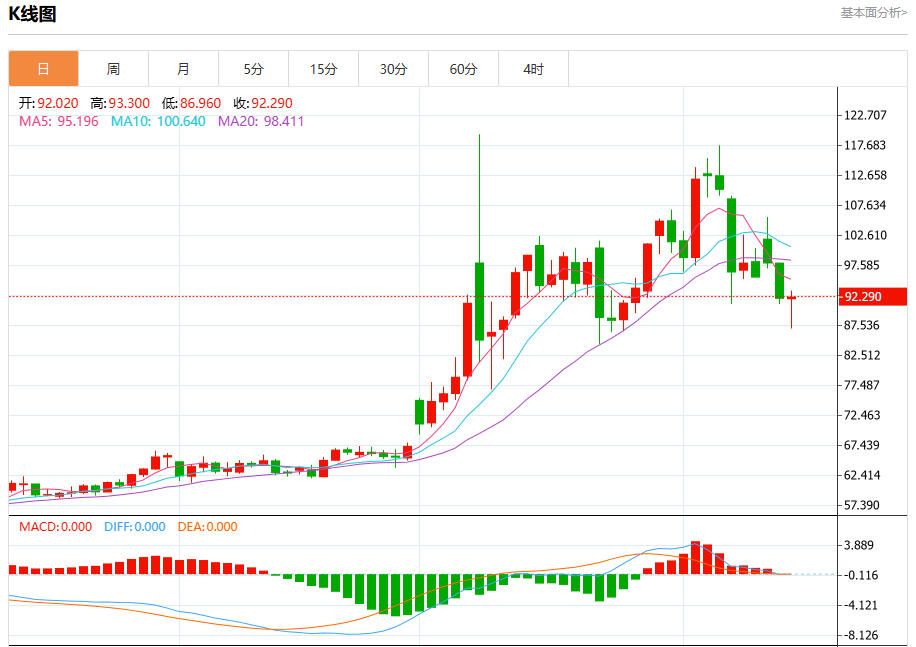Click the tallest red MACD histogram bar
916x647 pixels.
(x=695, y=558)
